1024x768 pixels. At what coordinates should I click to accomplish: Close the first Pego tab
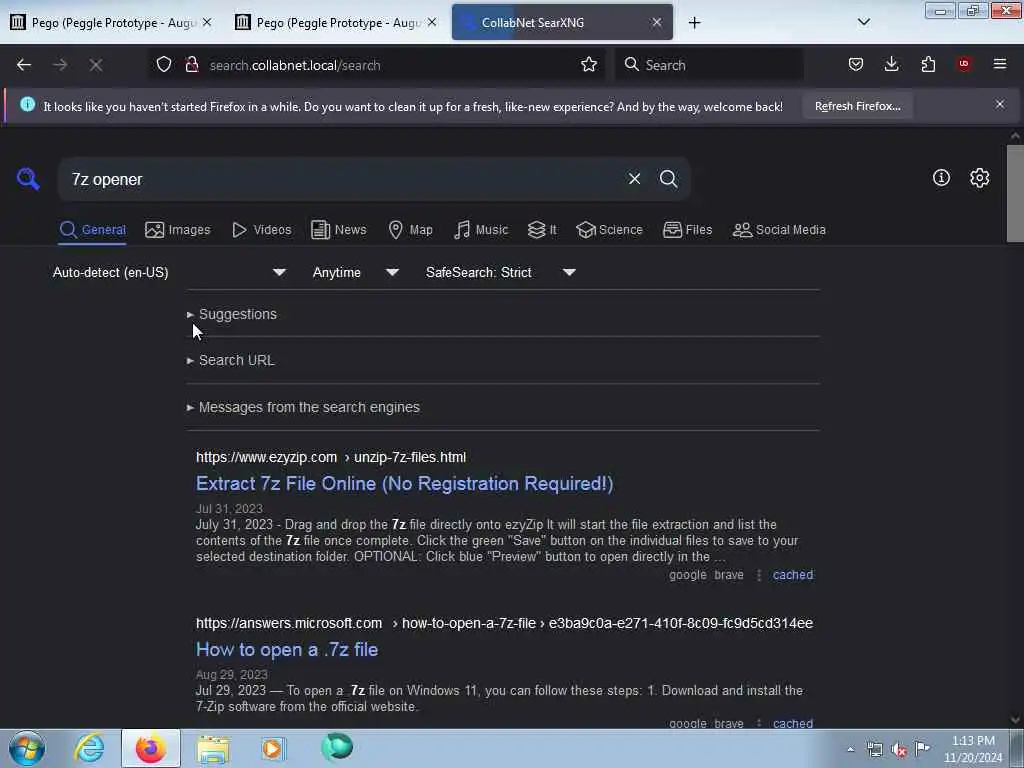(x=207, y=22)
